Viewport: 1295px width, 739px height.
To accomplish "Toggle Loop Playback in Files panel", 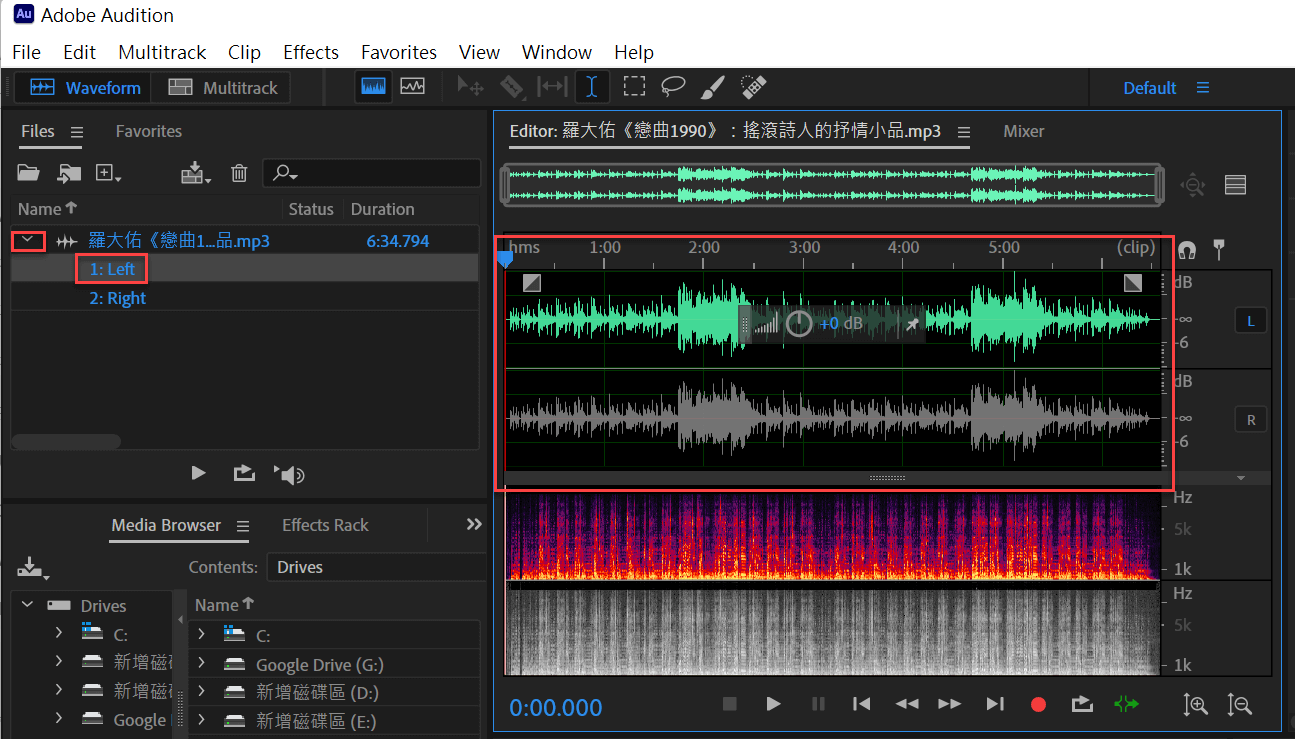I will (244, 473).
